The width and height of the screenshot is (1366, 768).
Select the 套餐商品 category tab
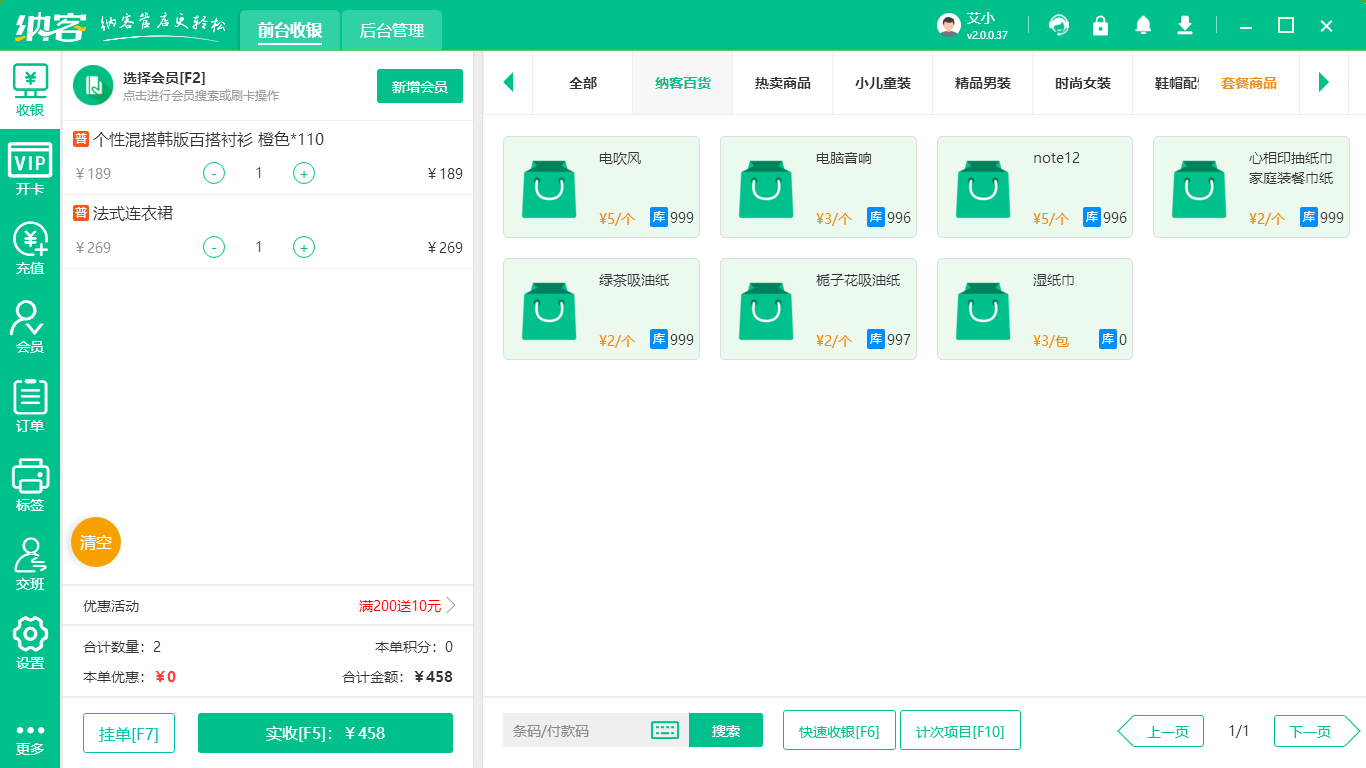coord(1249,83)
